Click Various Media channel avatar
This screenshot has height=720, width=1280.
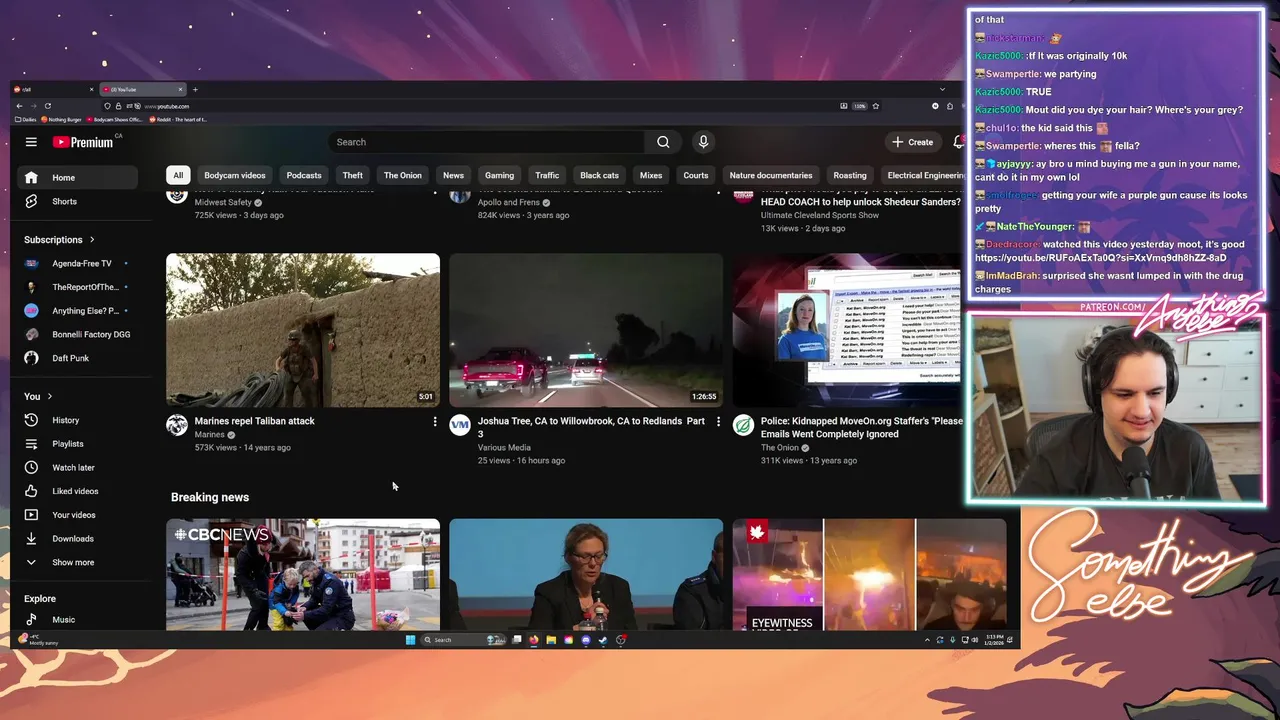[460, 426]
